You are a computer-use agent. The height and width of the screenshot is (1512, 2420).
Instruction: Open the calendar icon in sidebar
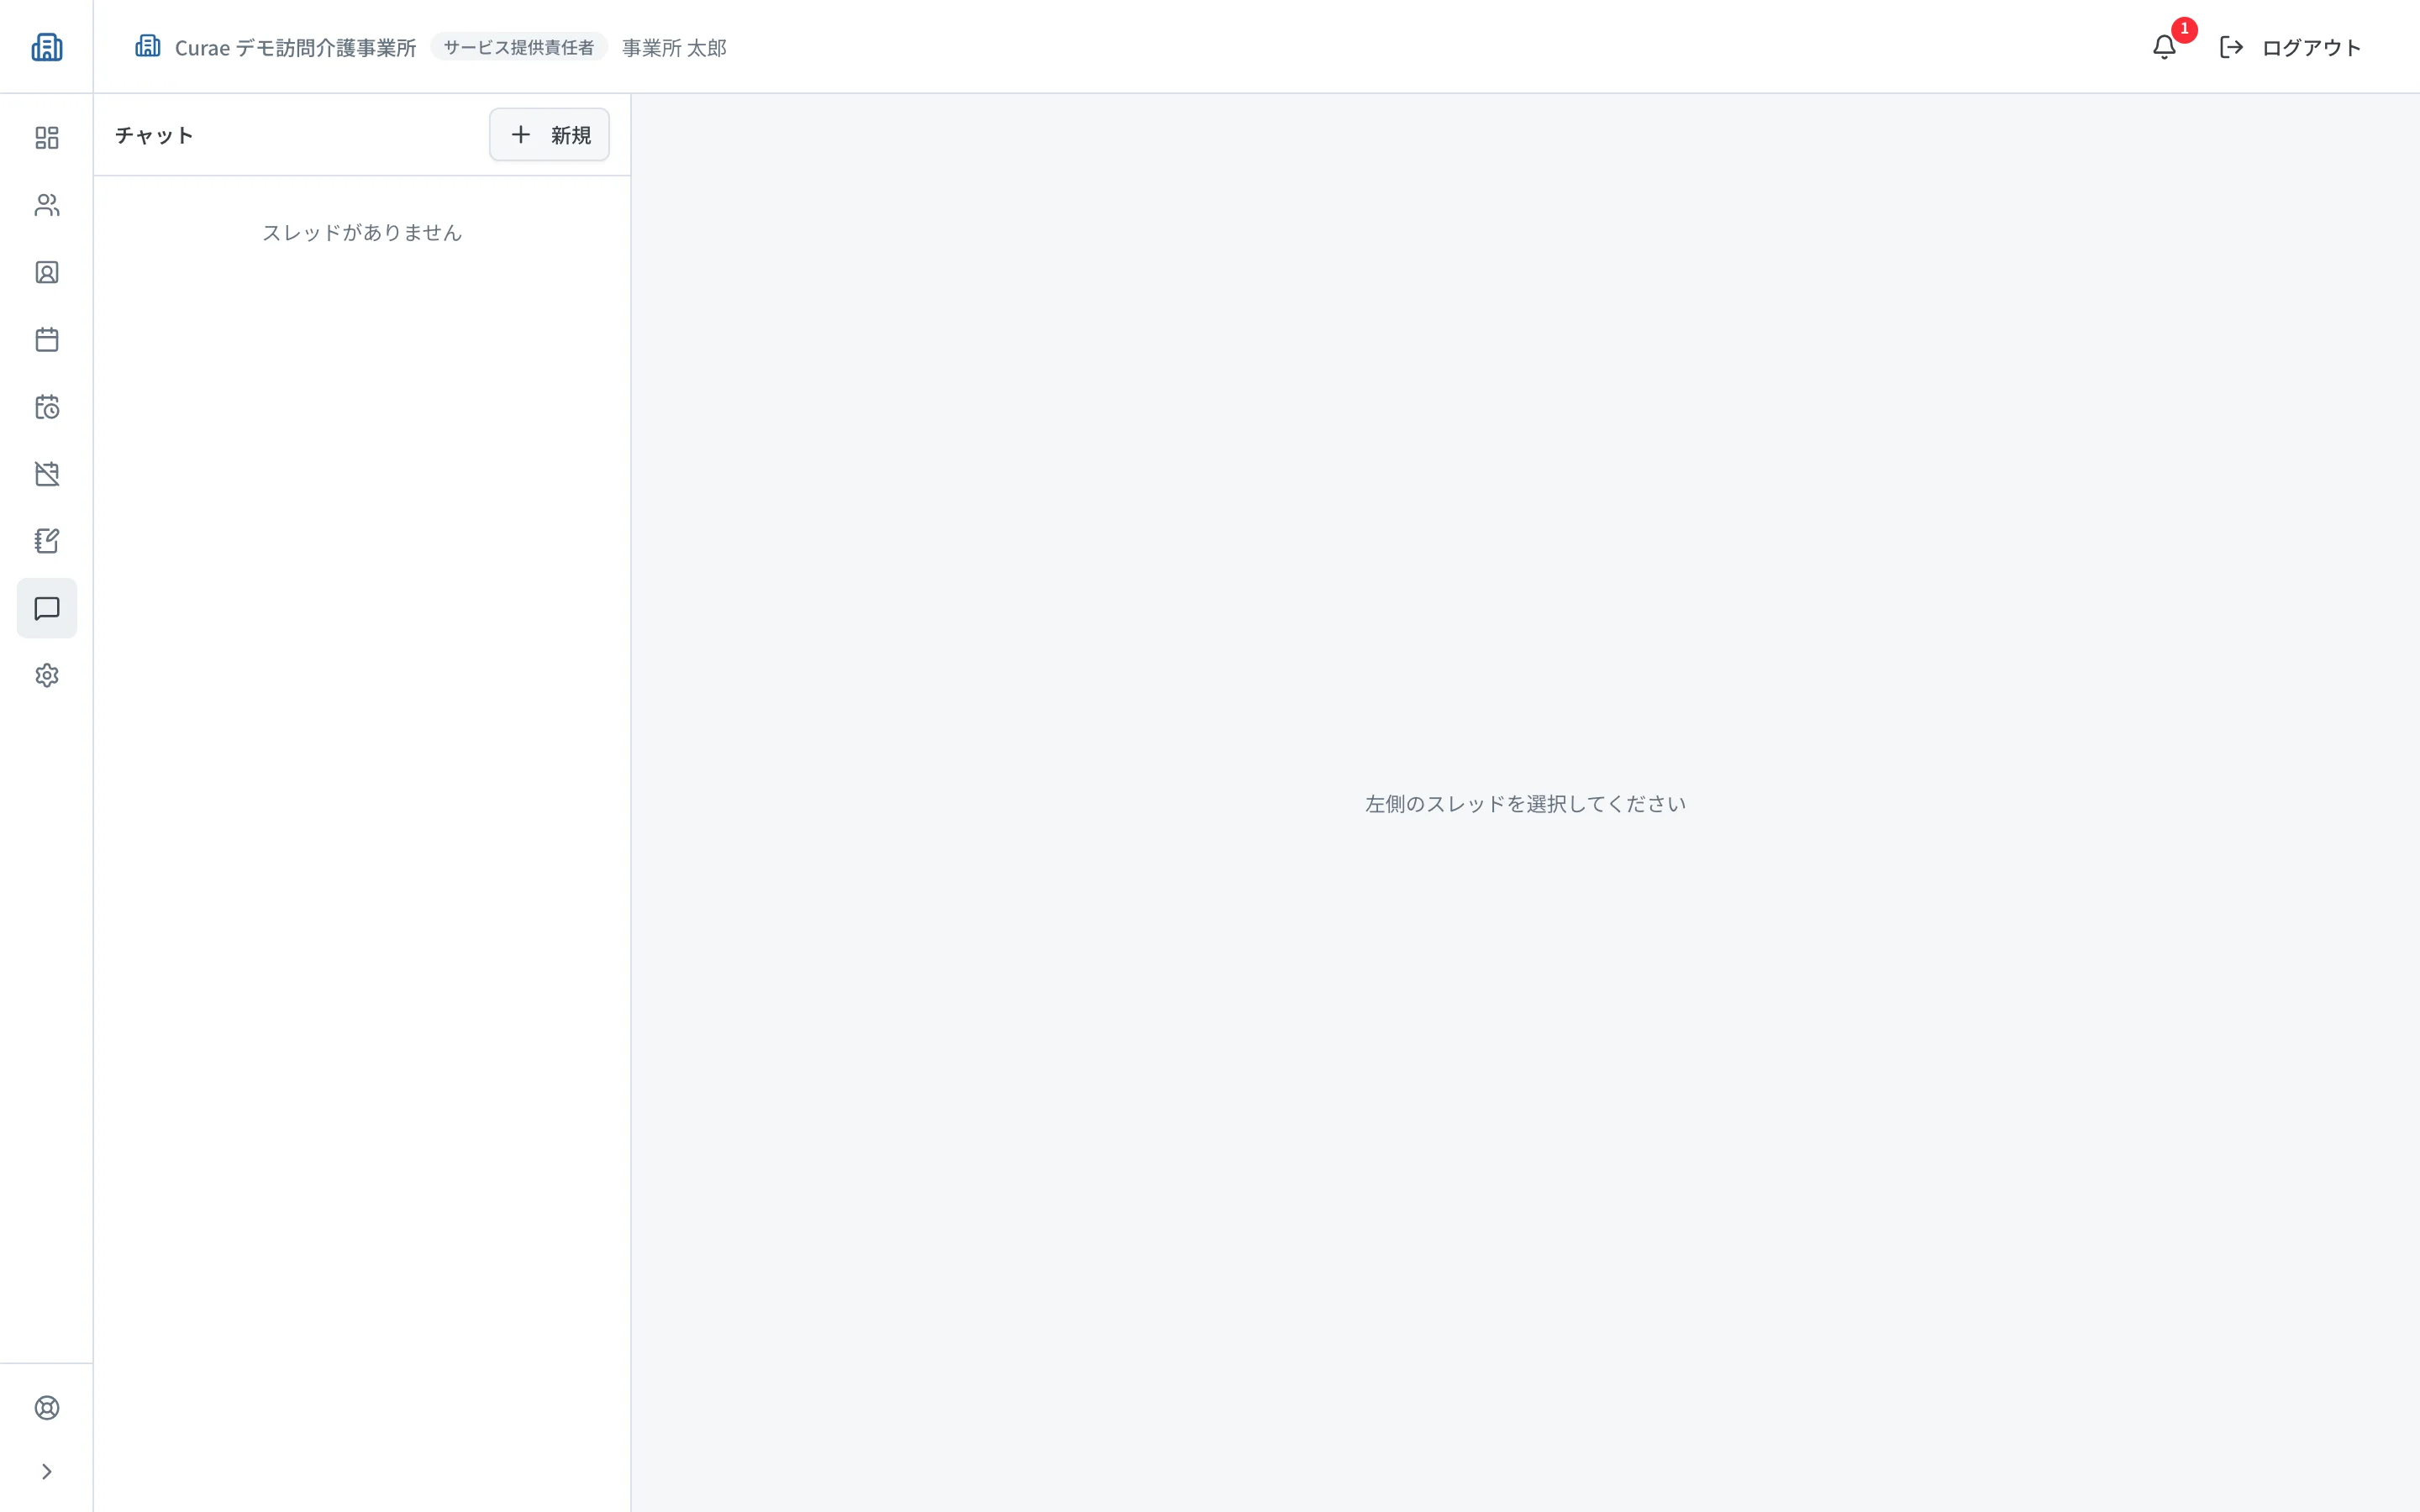pos(47,340)
